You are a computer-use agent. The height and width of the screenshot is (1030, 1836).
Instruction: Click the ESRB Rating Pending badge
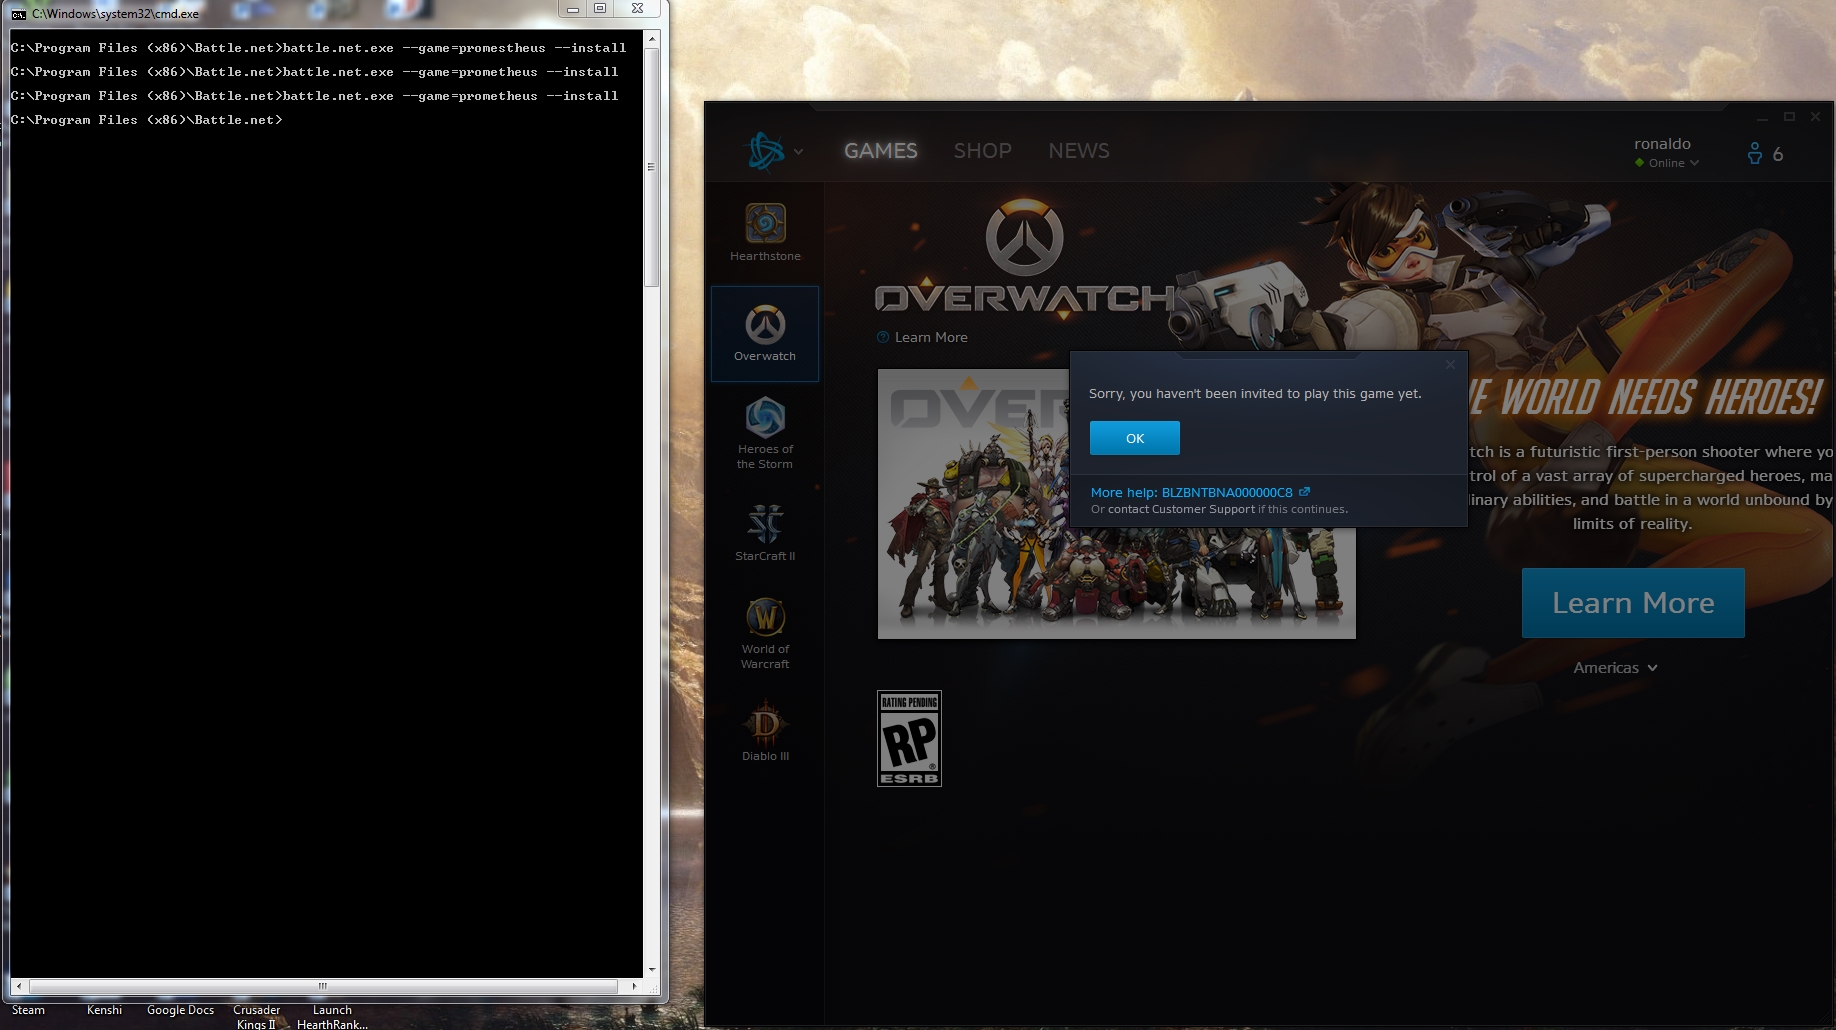coord(909,738)
